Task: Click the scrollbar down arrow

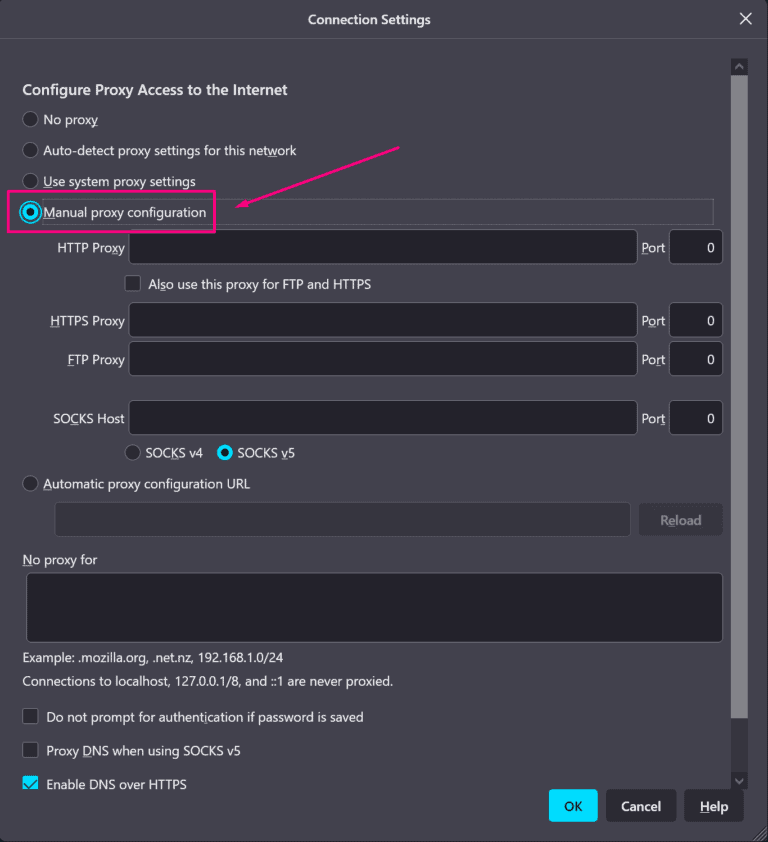Action: coord(739,781)
